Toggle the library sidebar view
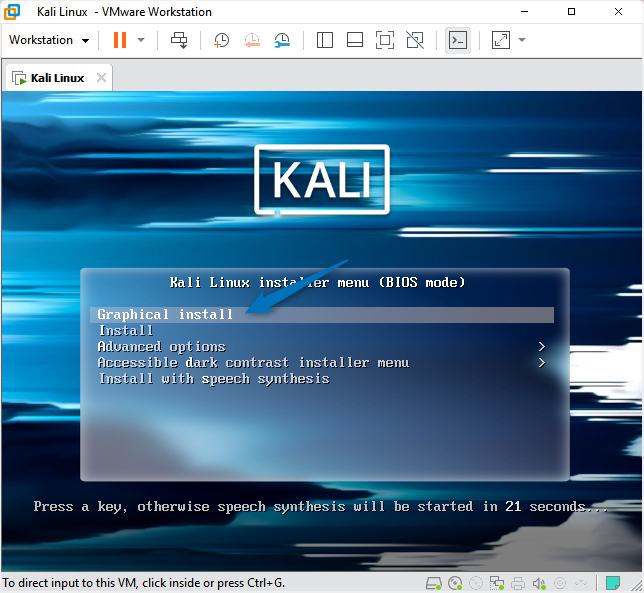Image resolution: width=644 pixels, height=593 pixels. (324, 40)
